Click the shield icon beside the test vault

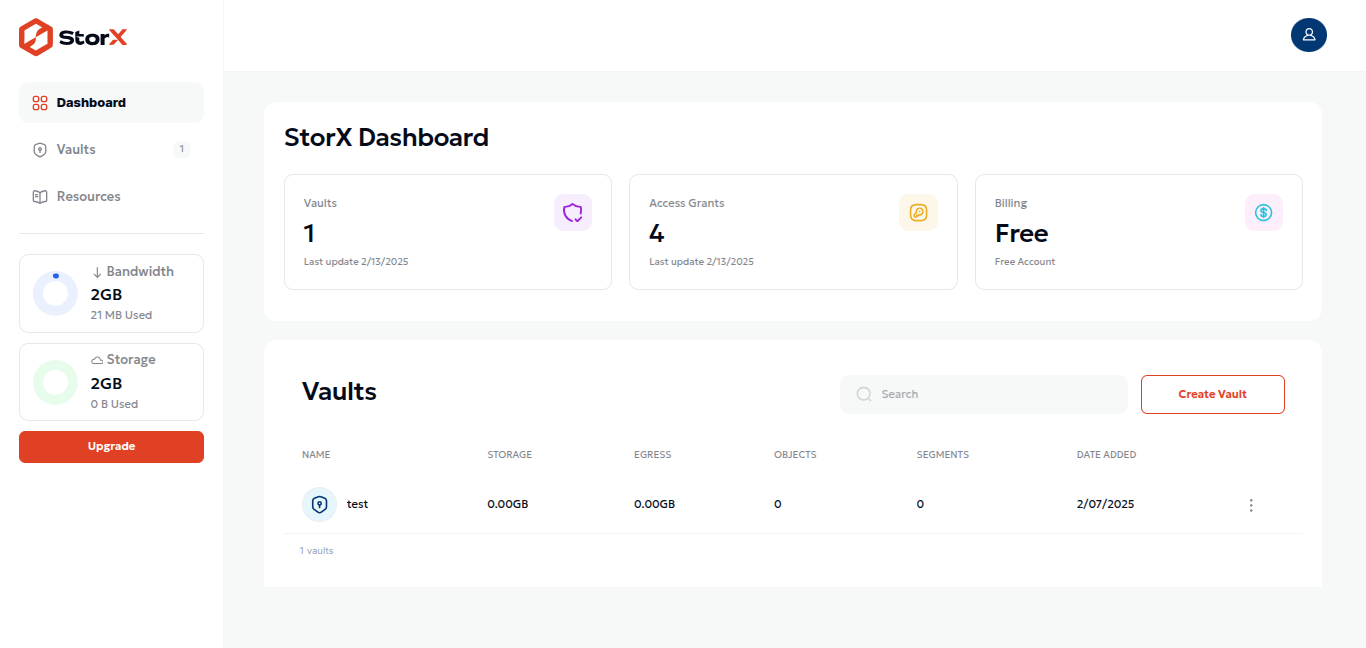click(320, 504)
